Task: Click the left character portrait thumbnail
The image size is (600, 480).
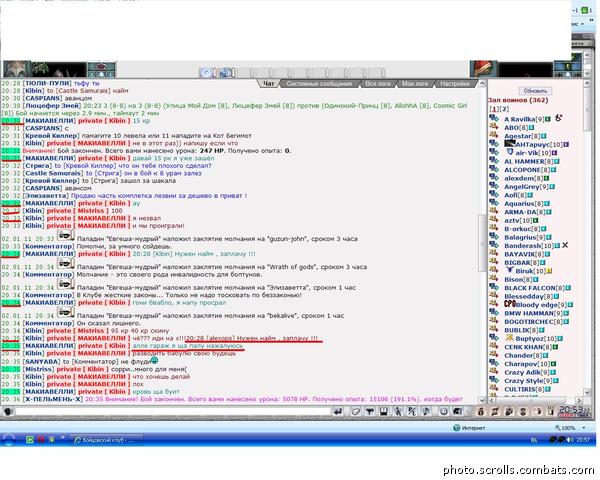Action: pos(16,69)
